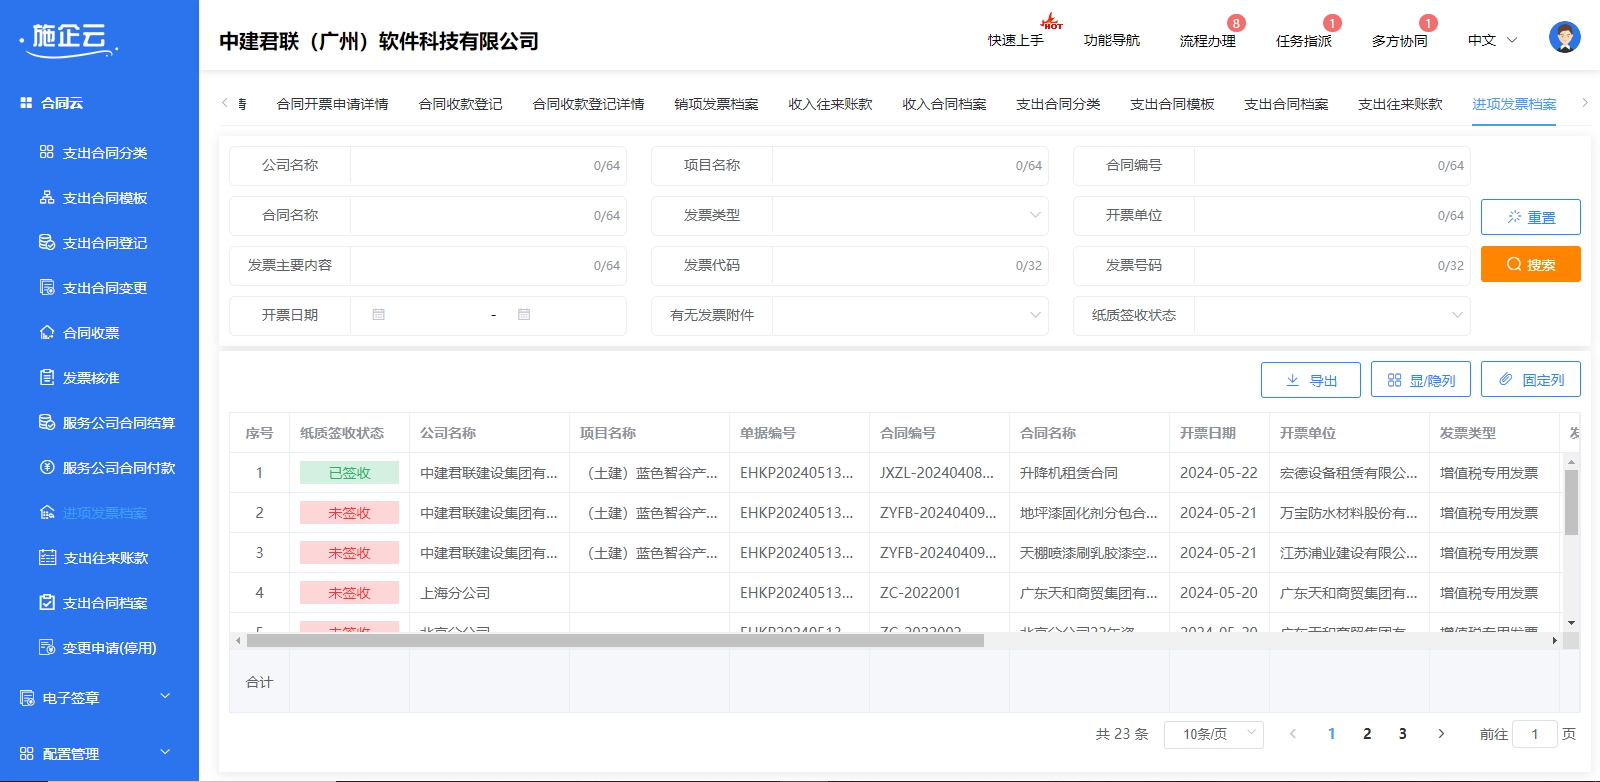Screen dimensions: 1600x782
Task: Click the orange 搜索 button
Action: point(1531,264)
